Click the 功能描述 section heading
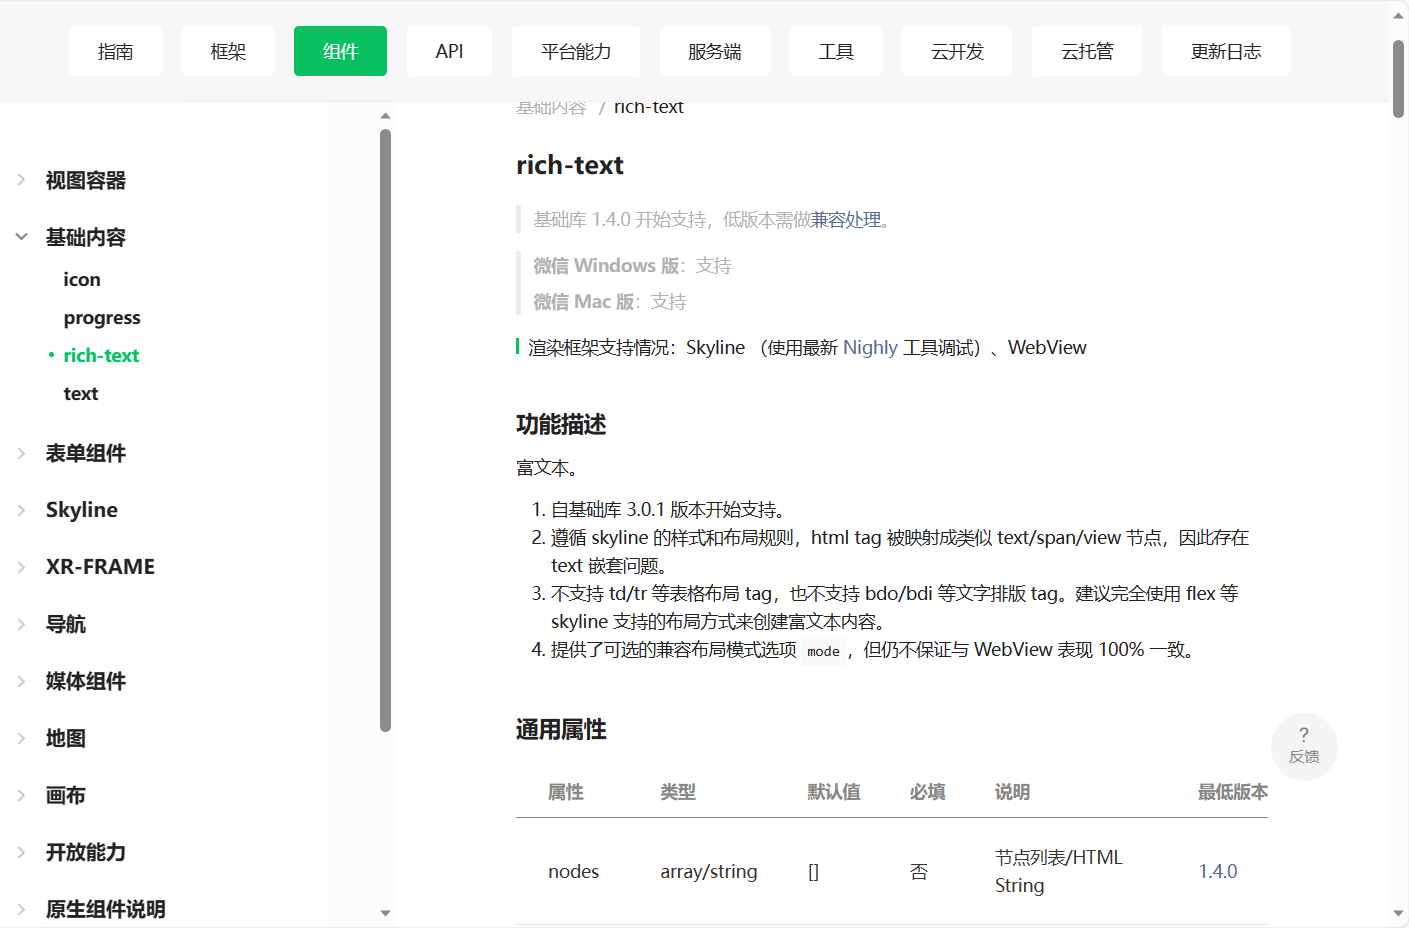Image resolution: width=1409 pixels, height=928 pixels. (x=561, y=425)
